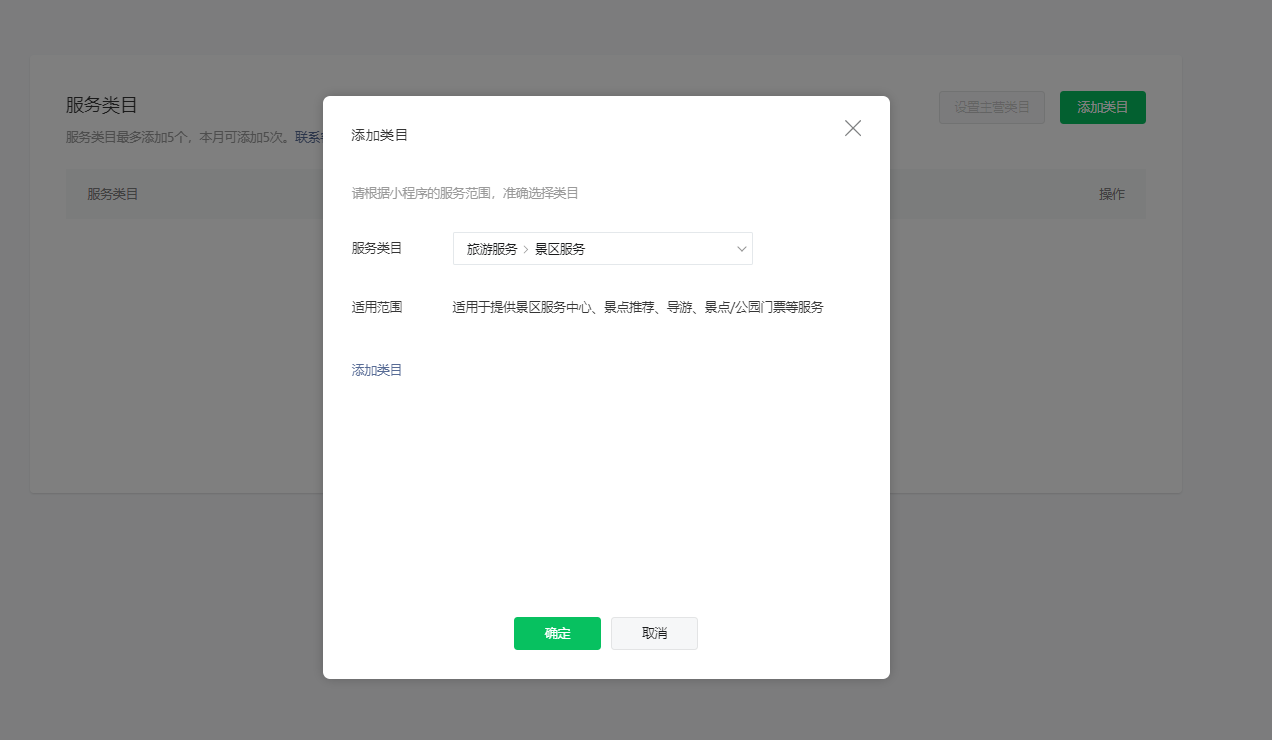Click the grey hint text 请根据小程序的服务范围

[x=465, y=193]
